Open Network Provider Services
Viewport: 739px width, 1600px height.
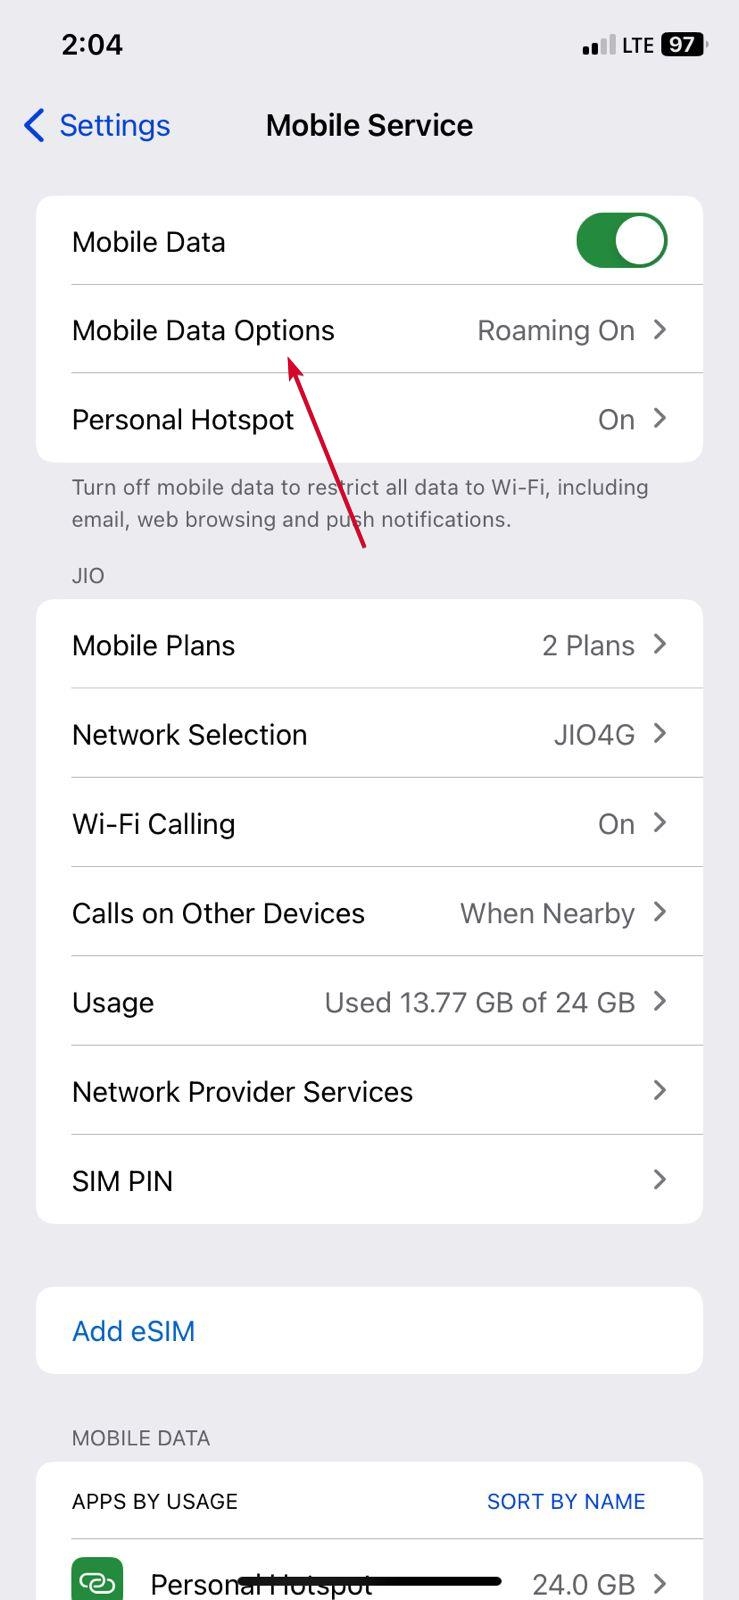[x=369, y=1091]
